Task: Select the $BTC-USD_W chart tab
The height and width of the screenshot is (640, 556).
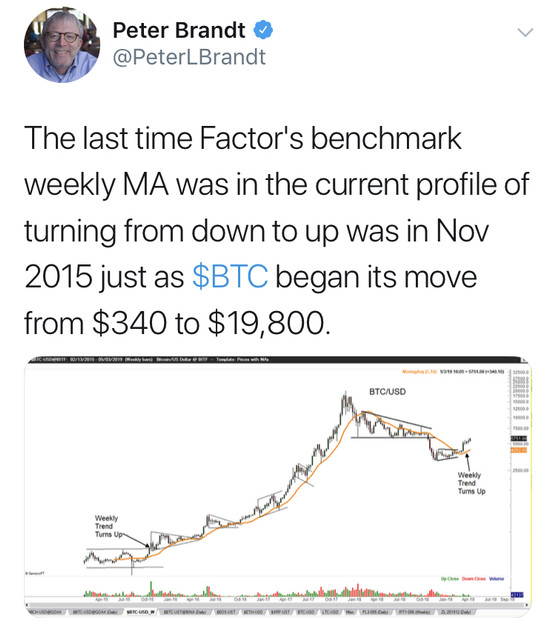Action: [141, 612]
